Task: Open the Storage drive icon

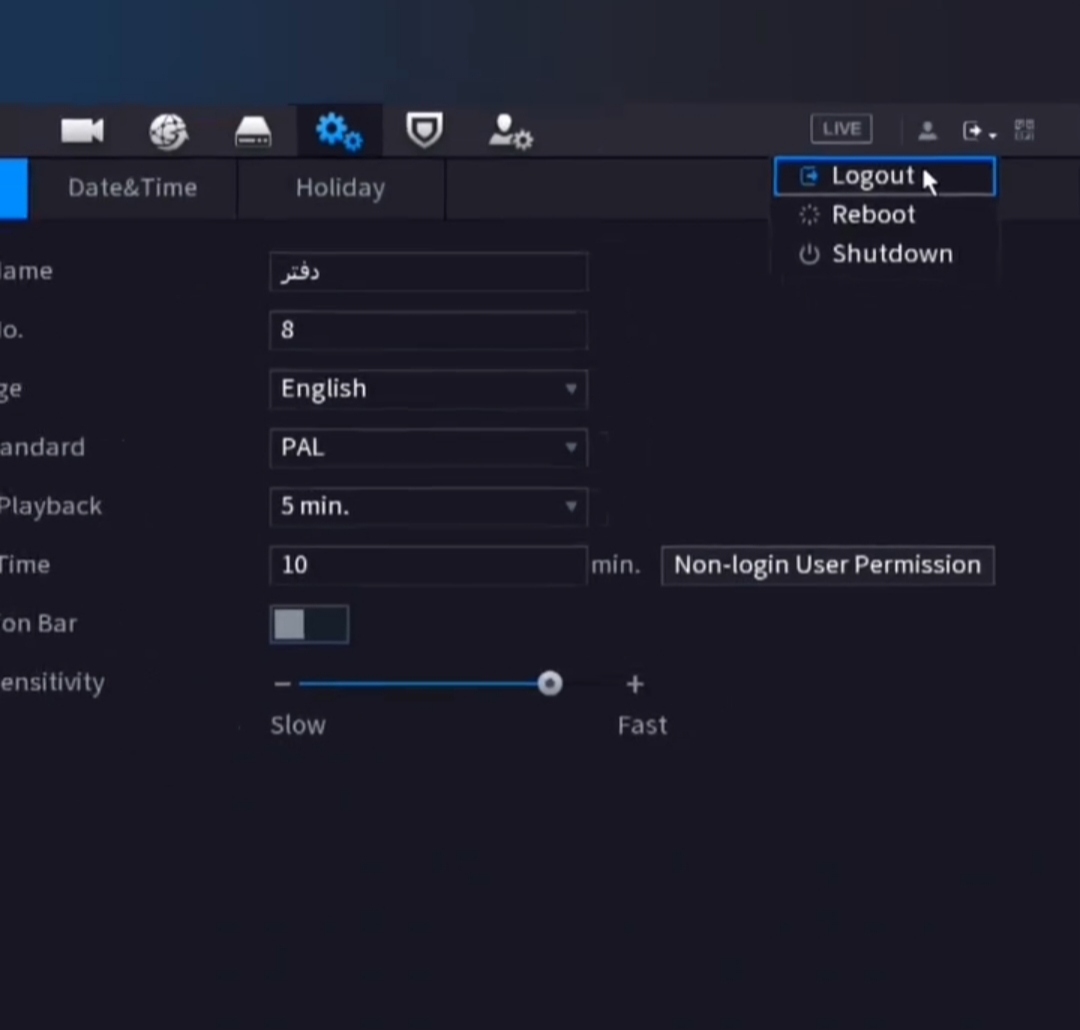Action: coord(253,132)
